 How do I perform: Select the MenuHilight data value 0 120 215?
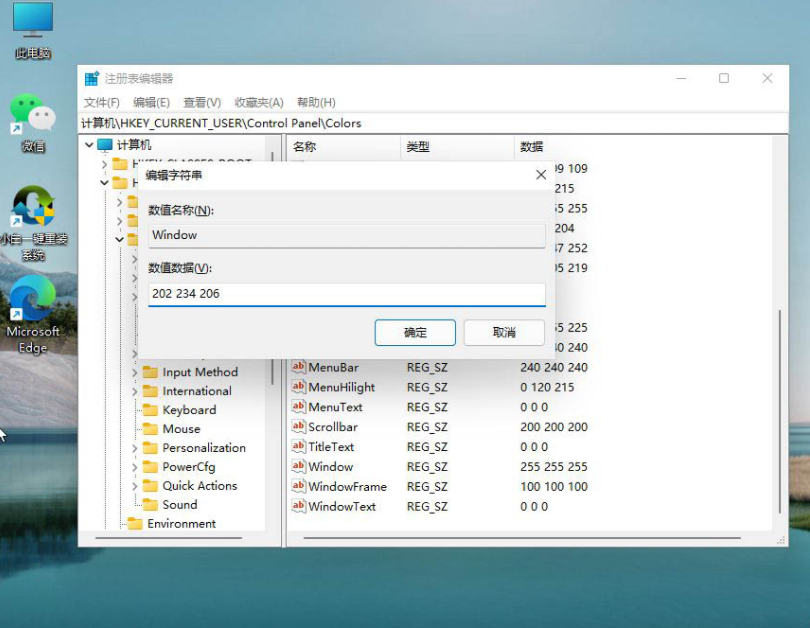point(547,387)
